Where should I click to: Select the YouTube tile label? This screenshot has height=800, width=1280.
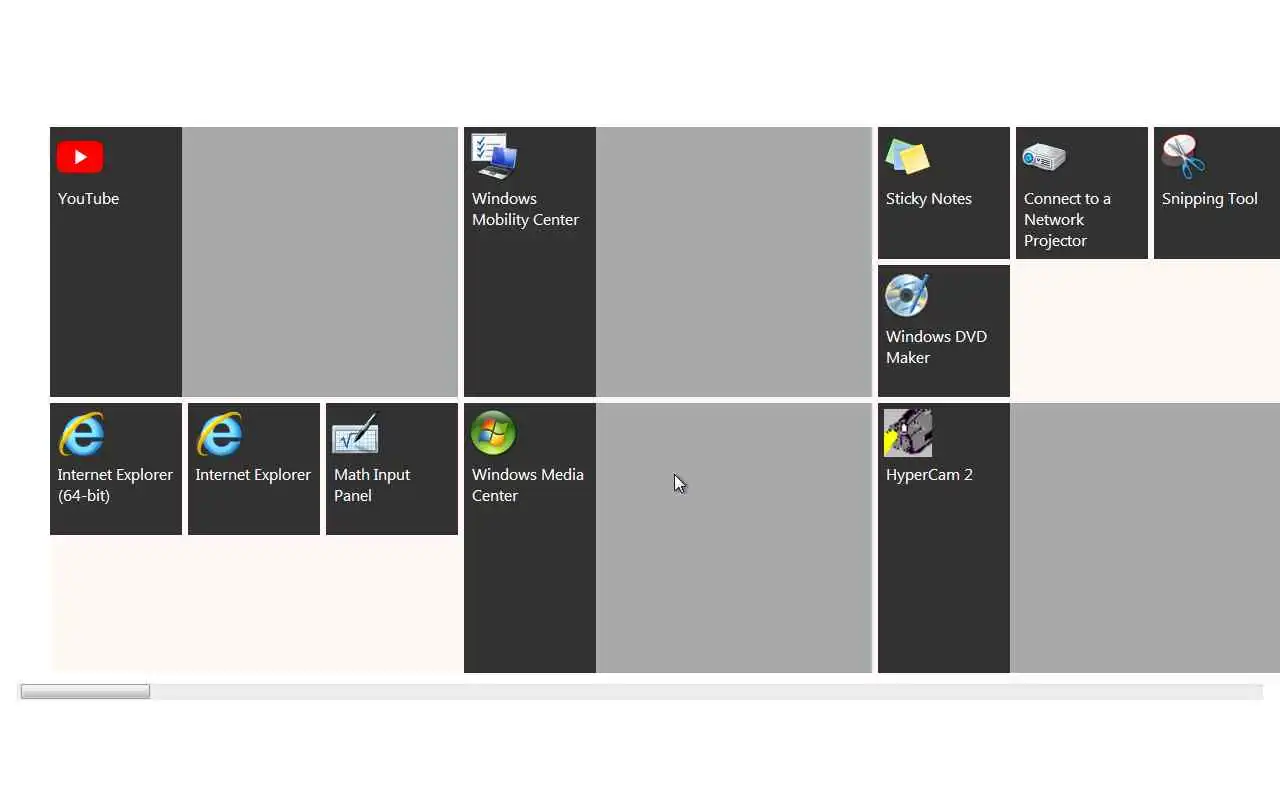coord(88,199)
